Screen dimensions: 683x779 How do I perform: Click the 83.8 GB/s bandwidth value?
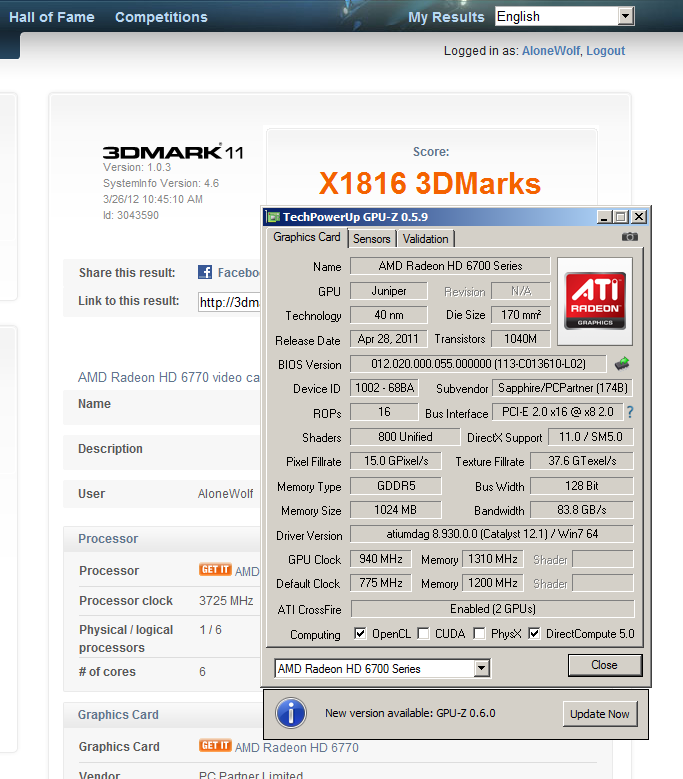582,510
